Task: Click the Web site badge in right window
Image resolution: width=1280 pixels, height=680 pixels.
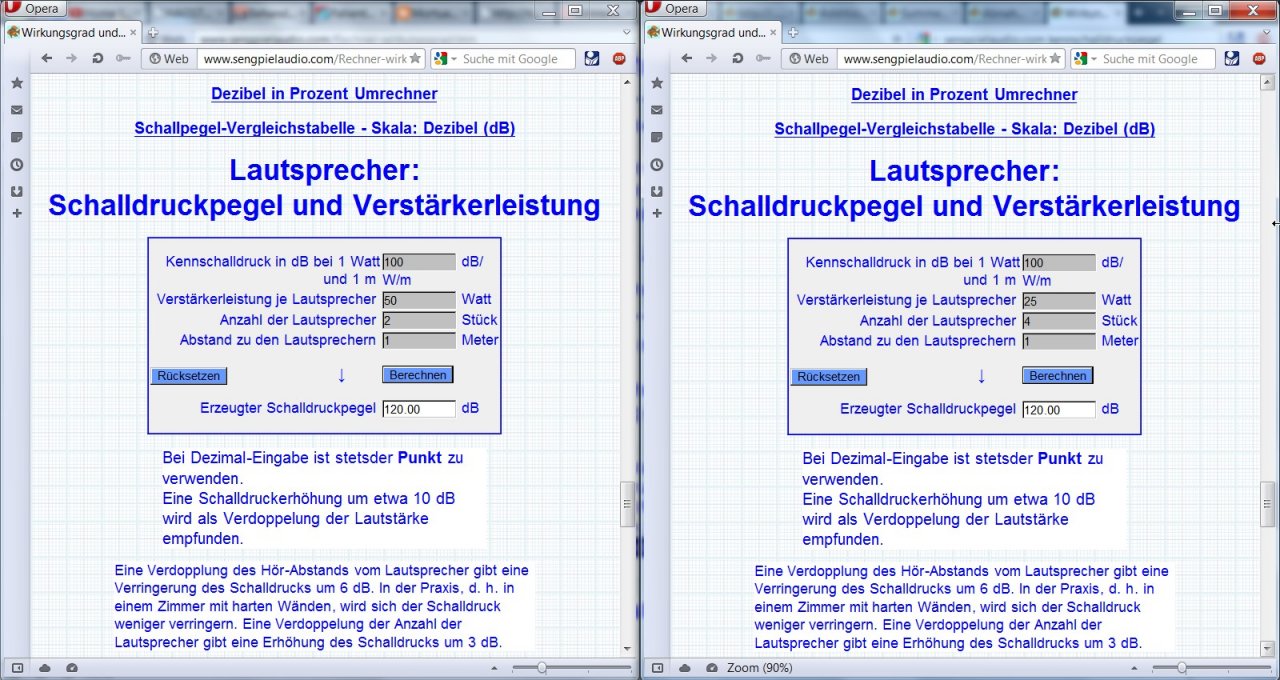Action: click(809, 59)
